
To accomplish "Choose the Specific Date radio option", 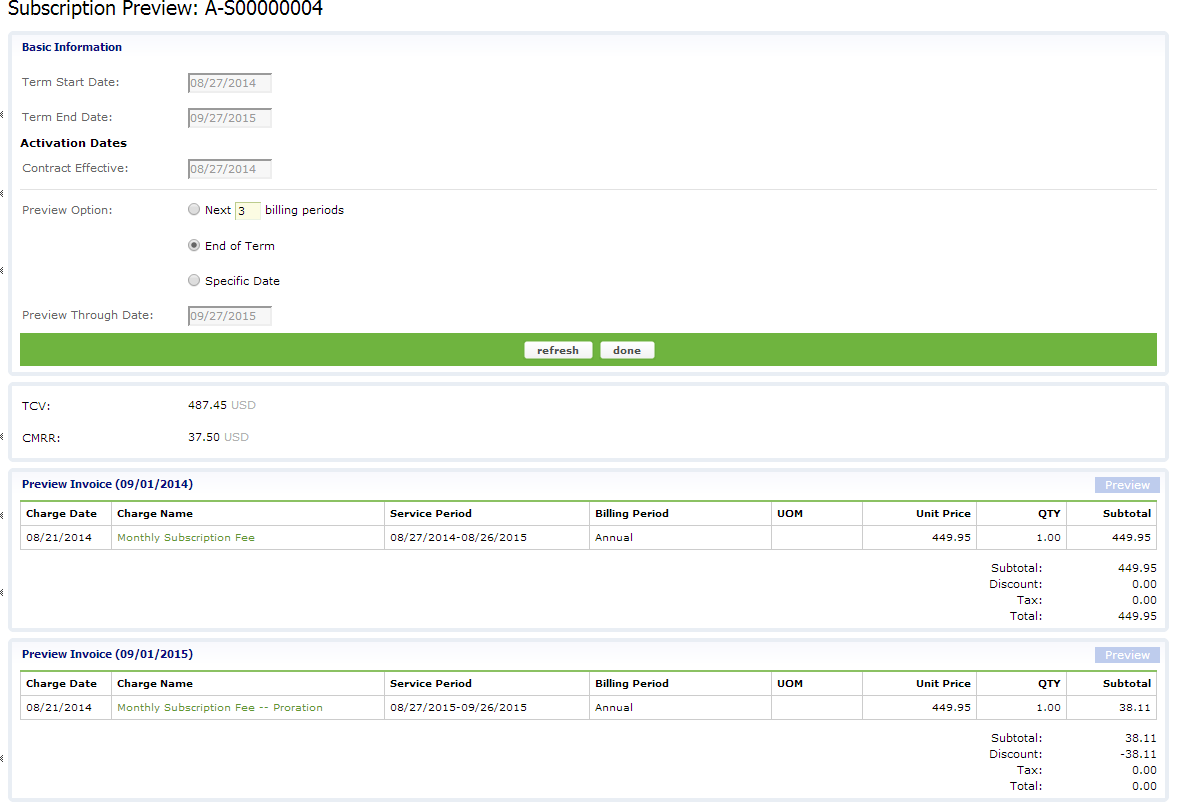I will tap(194, 280).
